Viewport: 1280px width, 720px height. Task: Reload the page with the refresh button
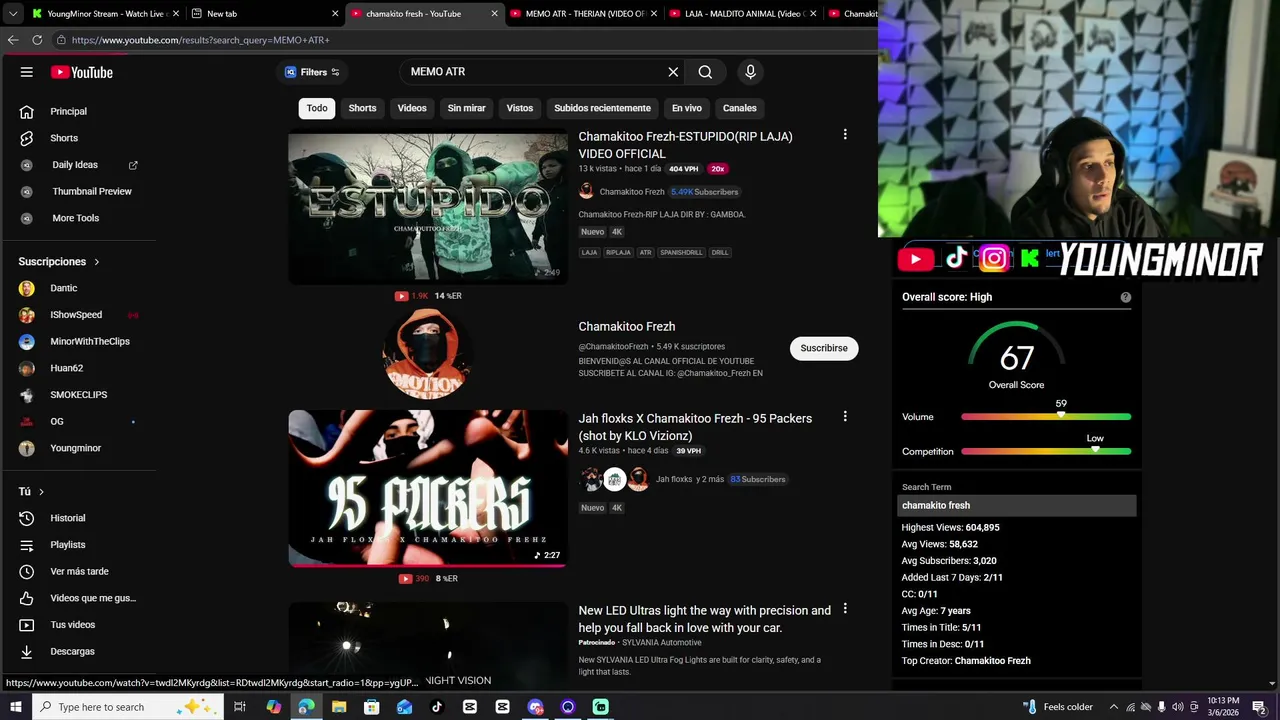(x=37, y=40)
